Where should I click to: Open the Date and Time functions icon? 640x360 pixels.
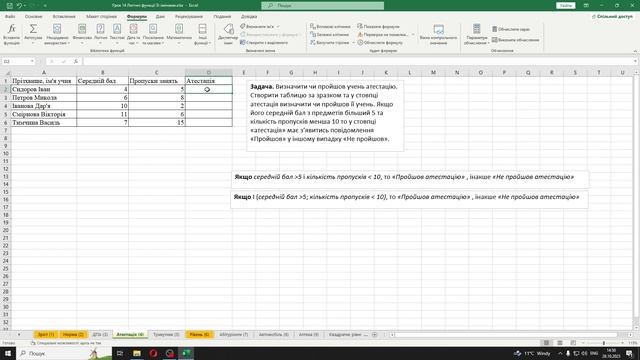tap(133, 29)
